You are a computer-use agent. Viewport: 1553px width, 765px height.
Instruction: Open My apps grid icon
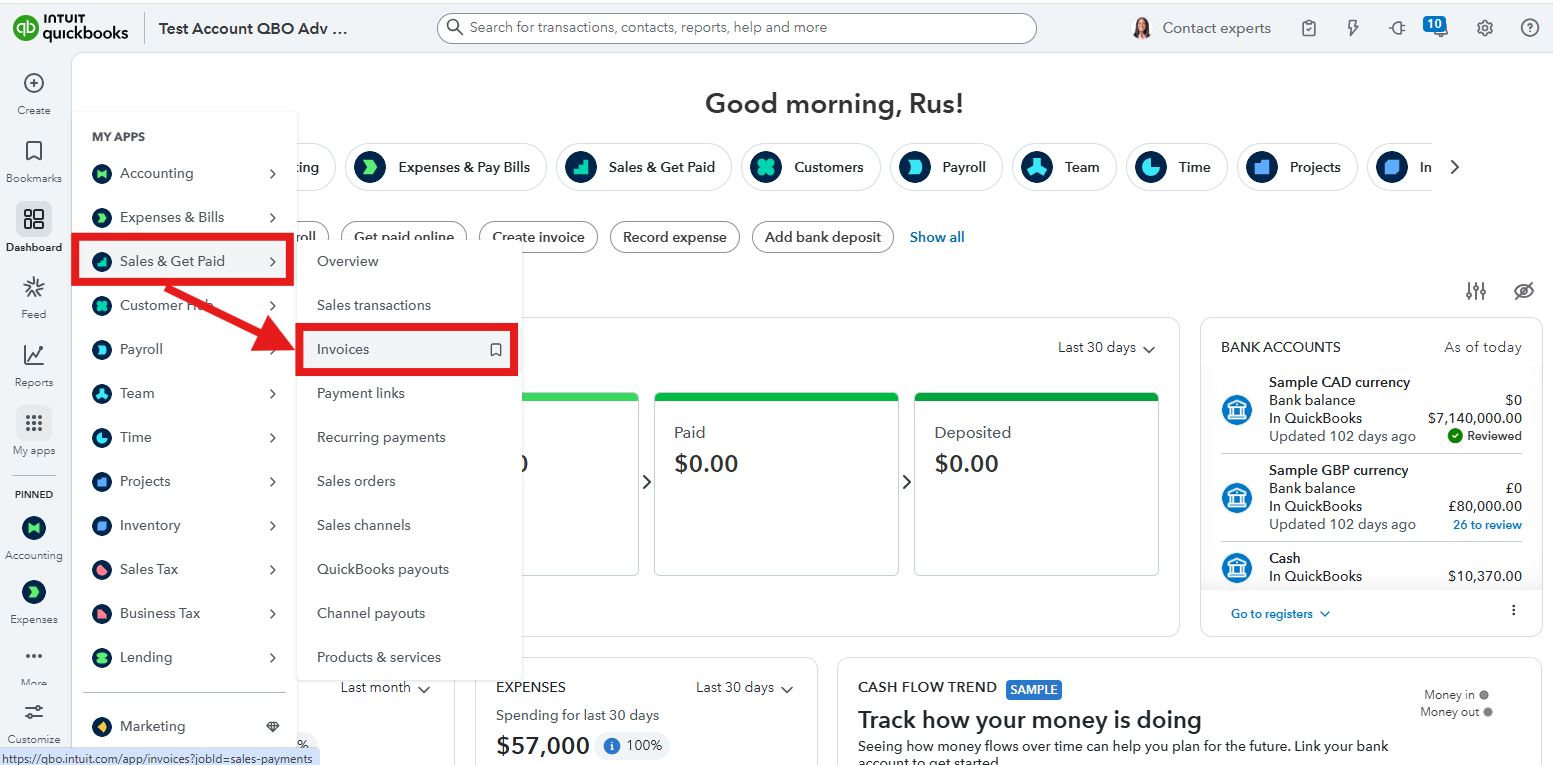pyautogui.click(x=34, y=423)
